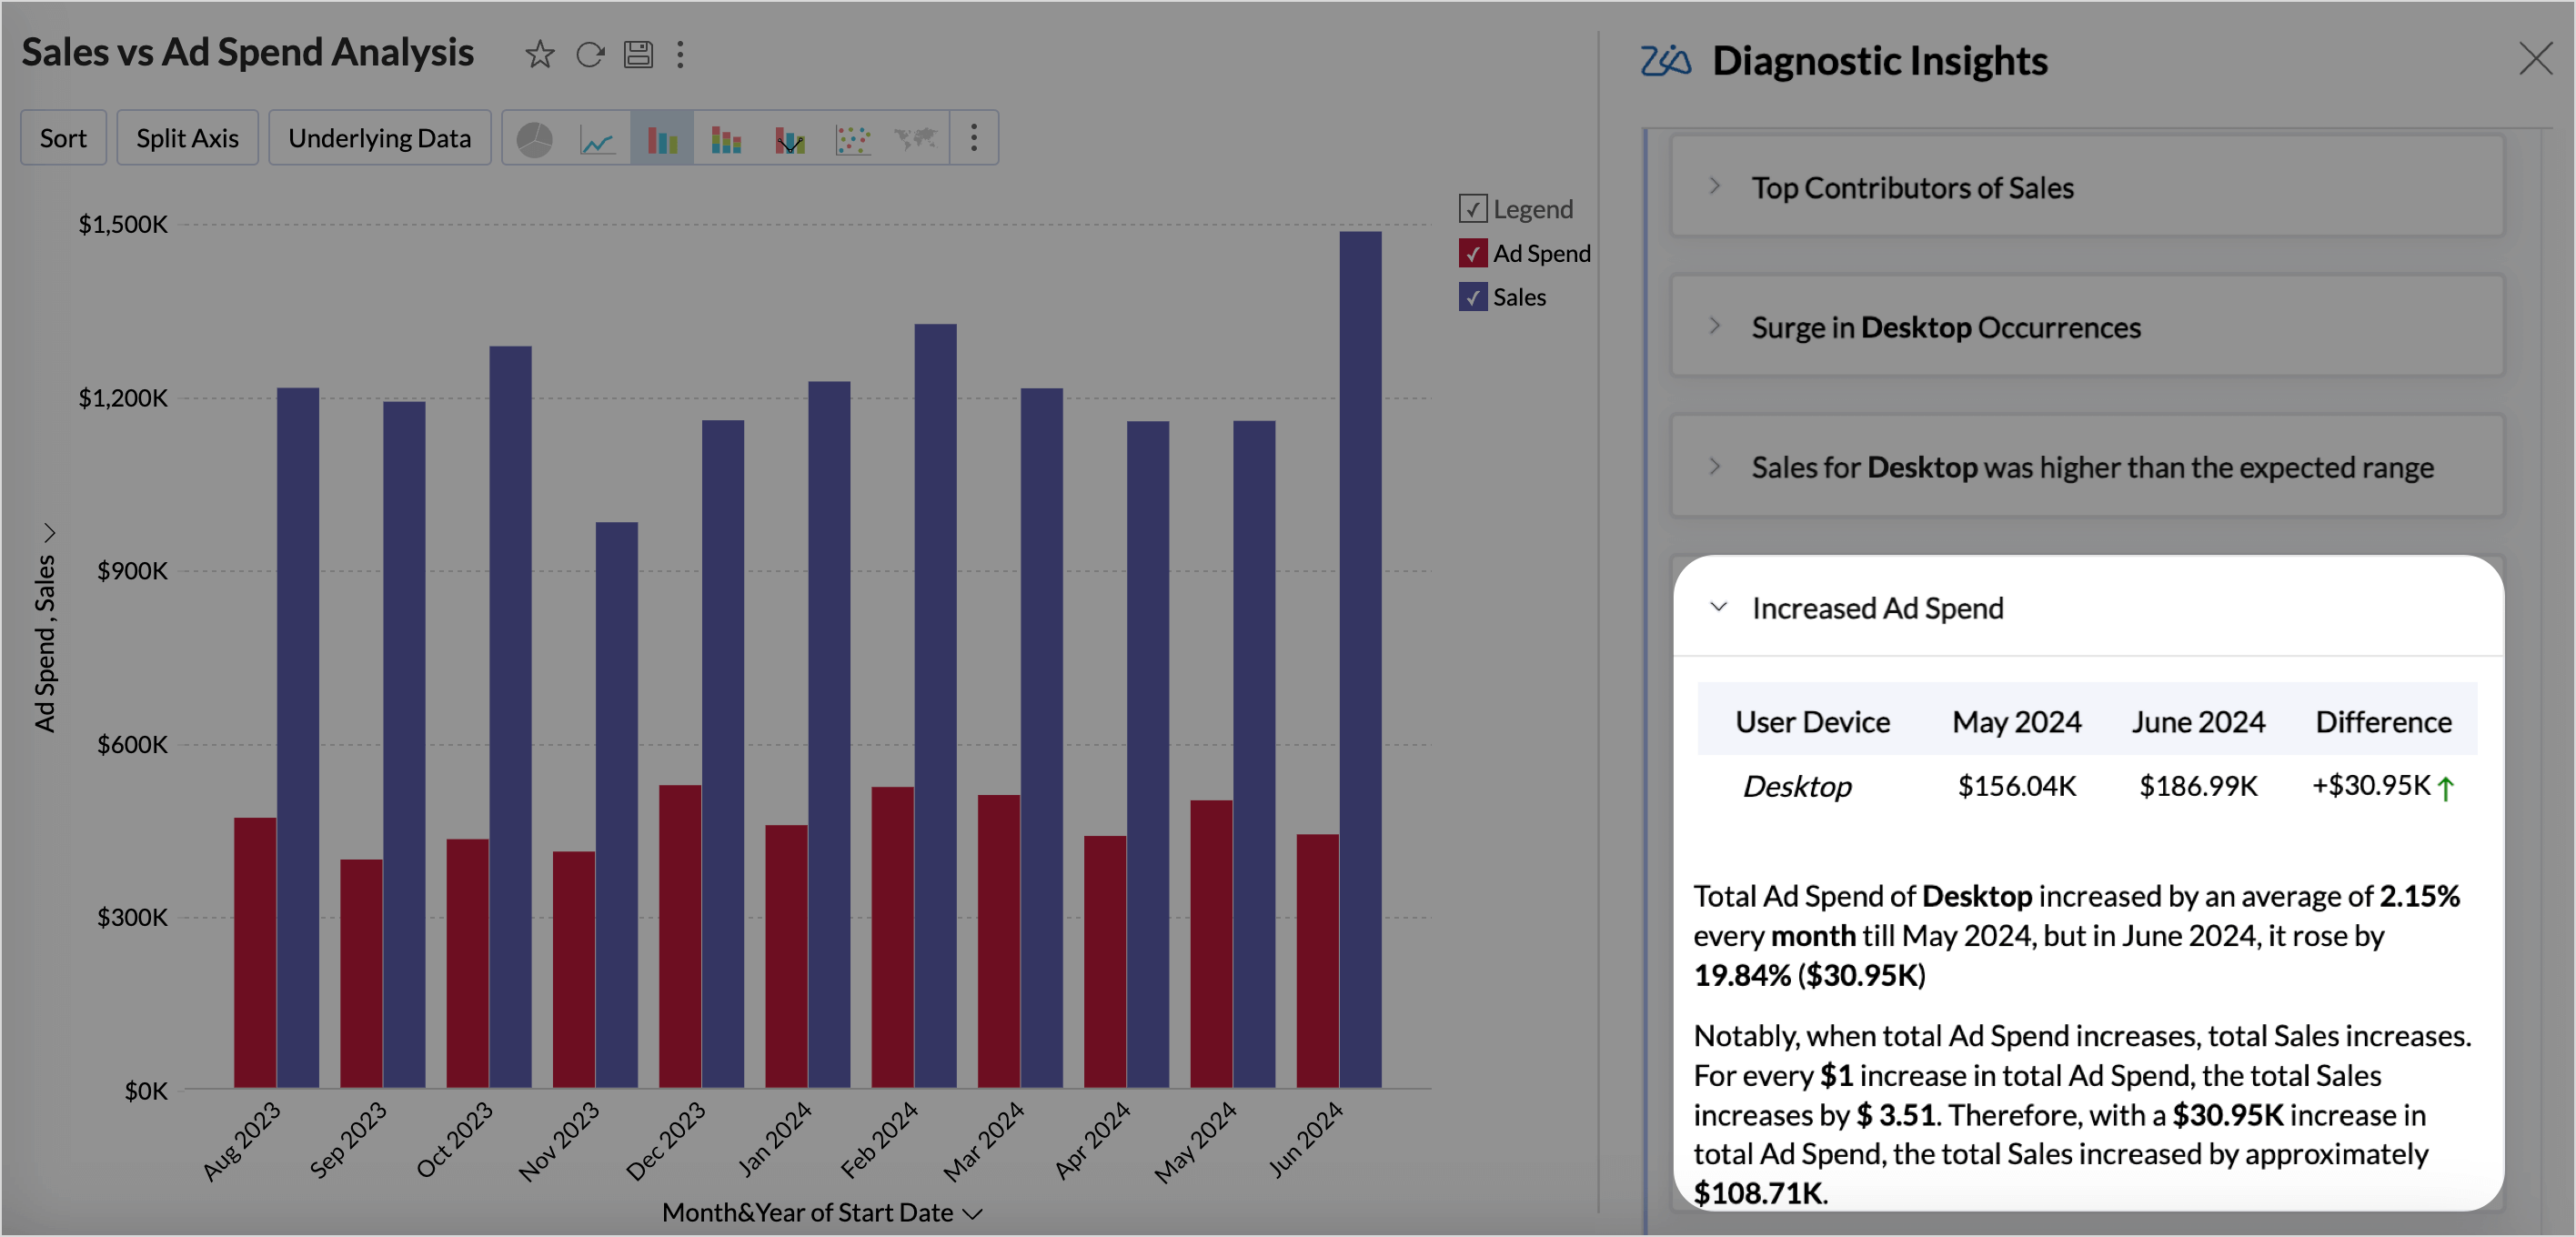This screenshot has width=2576, height=1237.
Task: Mark chart as favorite with star icon
Action: click(x=539, y=54)
